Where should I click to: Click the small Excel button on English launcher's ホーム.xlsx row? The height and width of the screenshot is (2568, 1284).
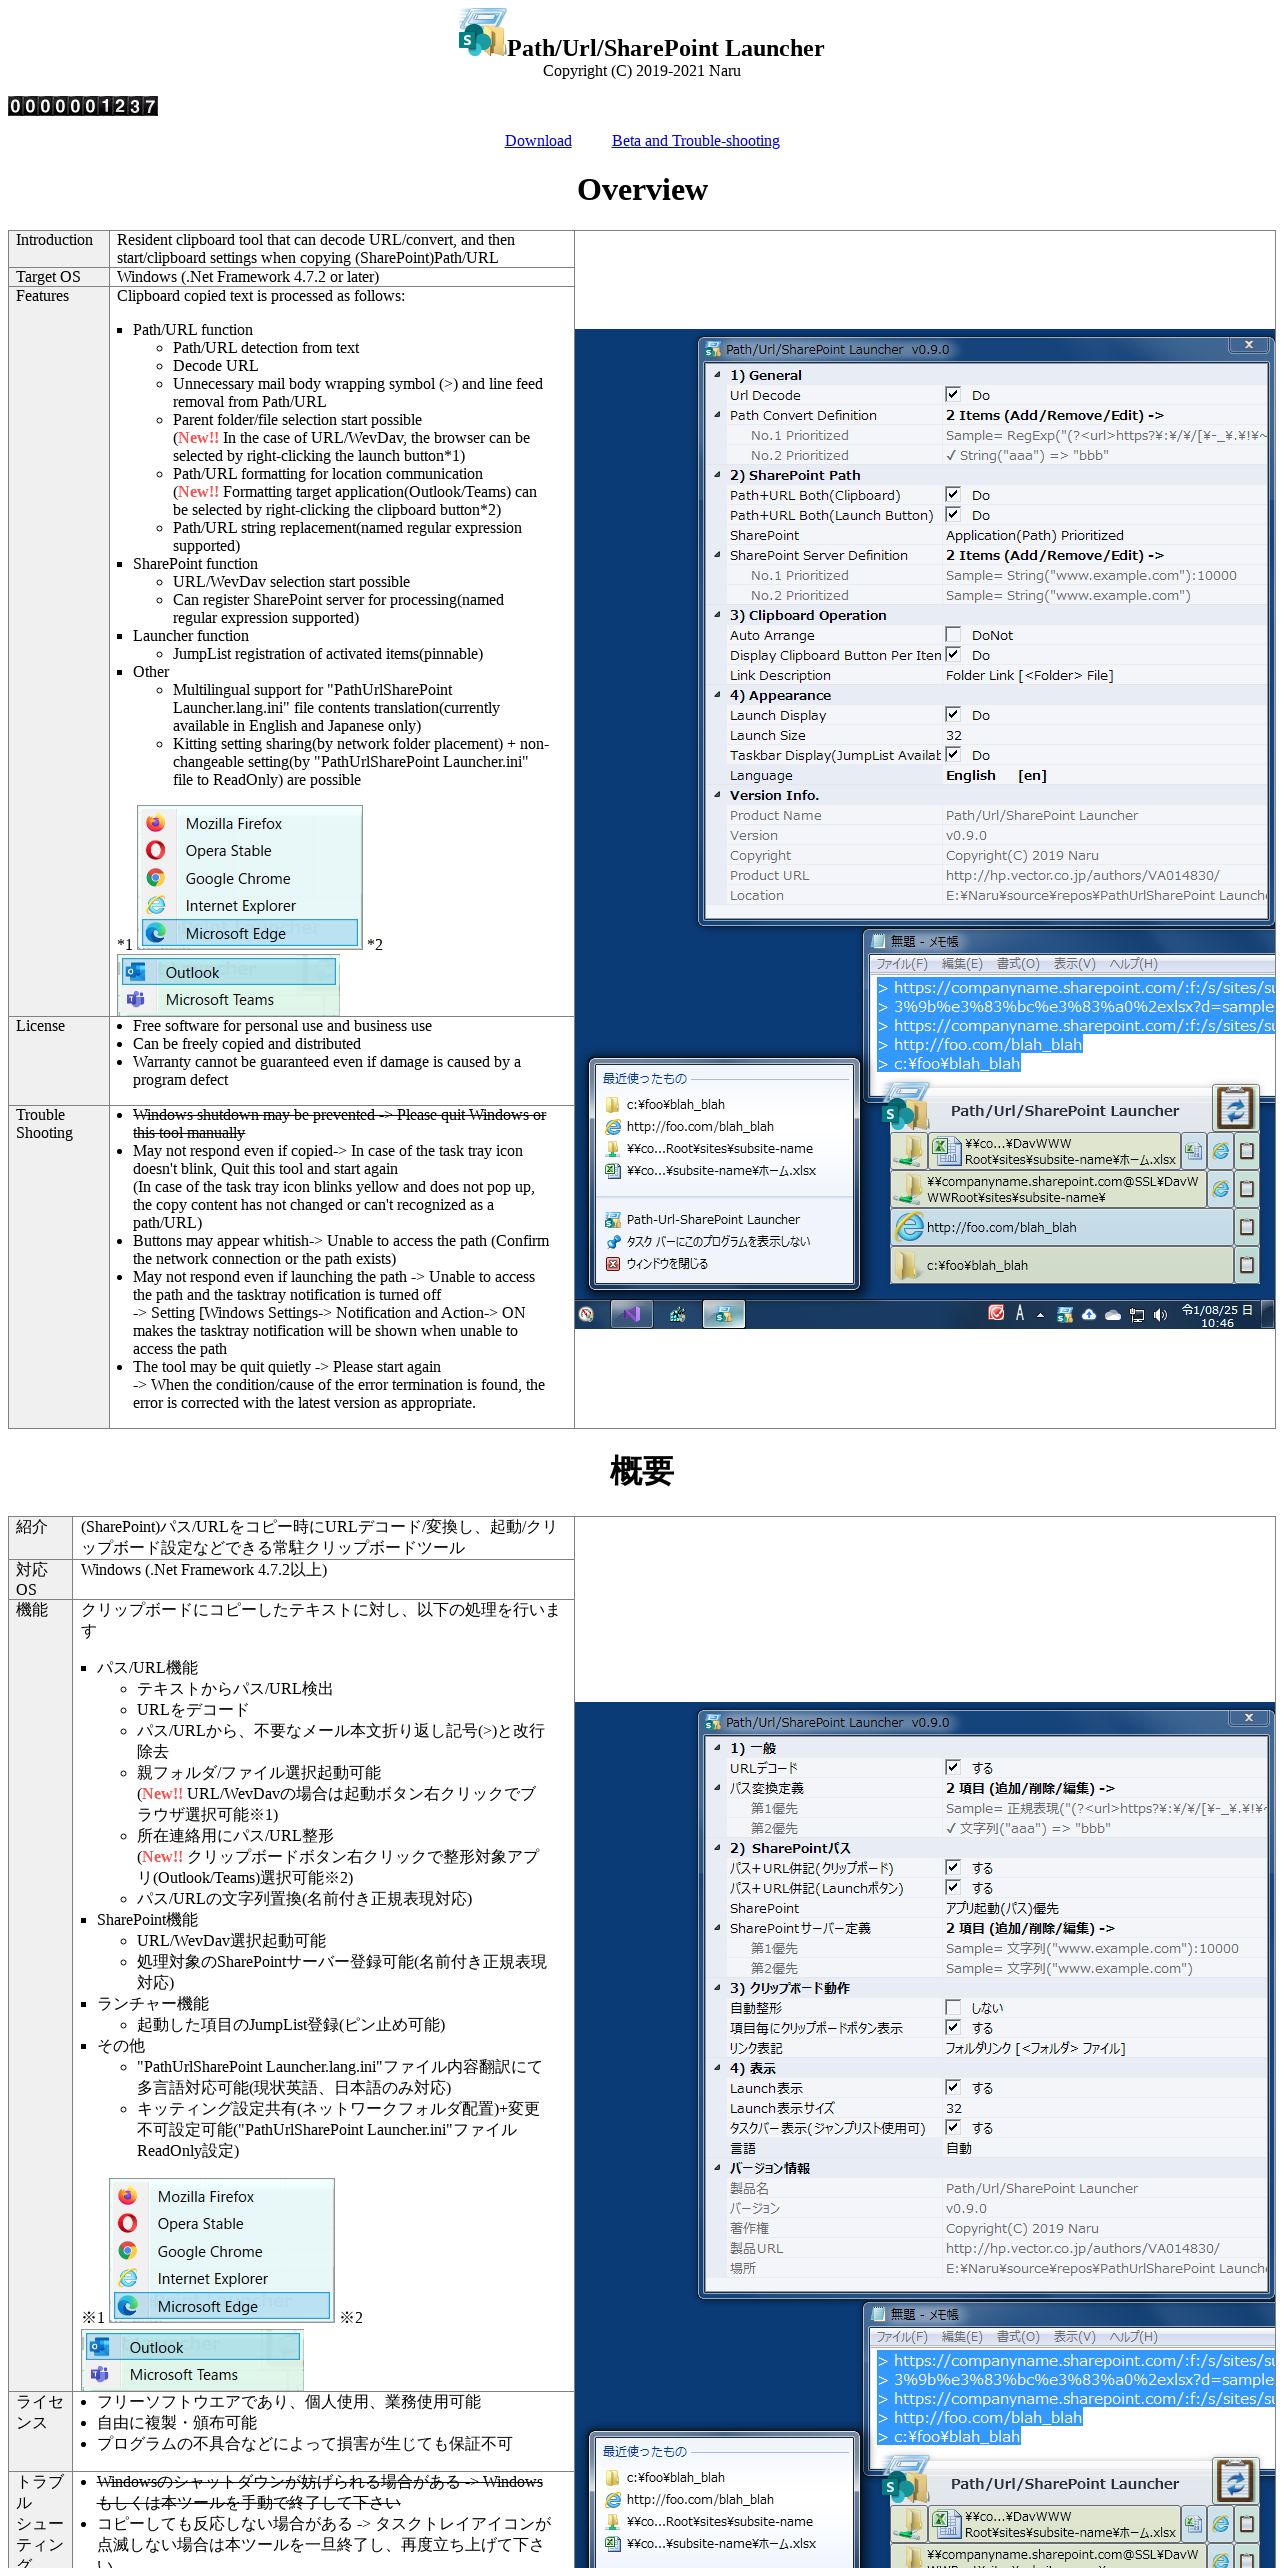1194,1151
